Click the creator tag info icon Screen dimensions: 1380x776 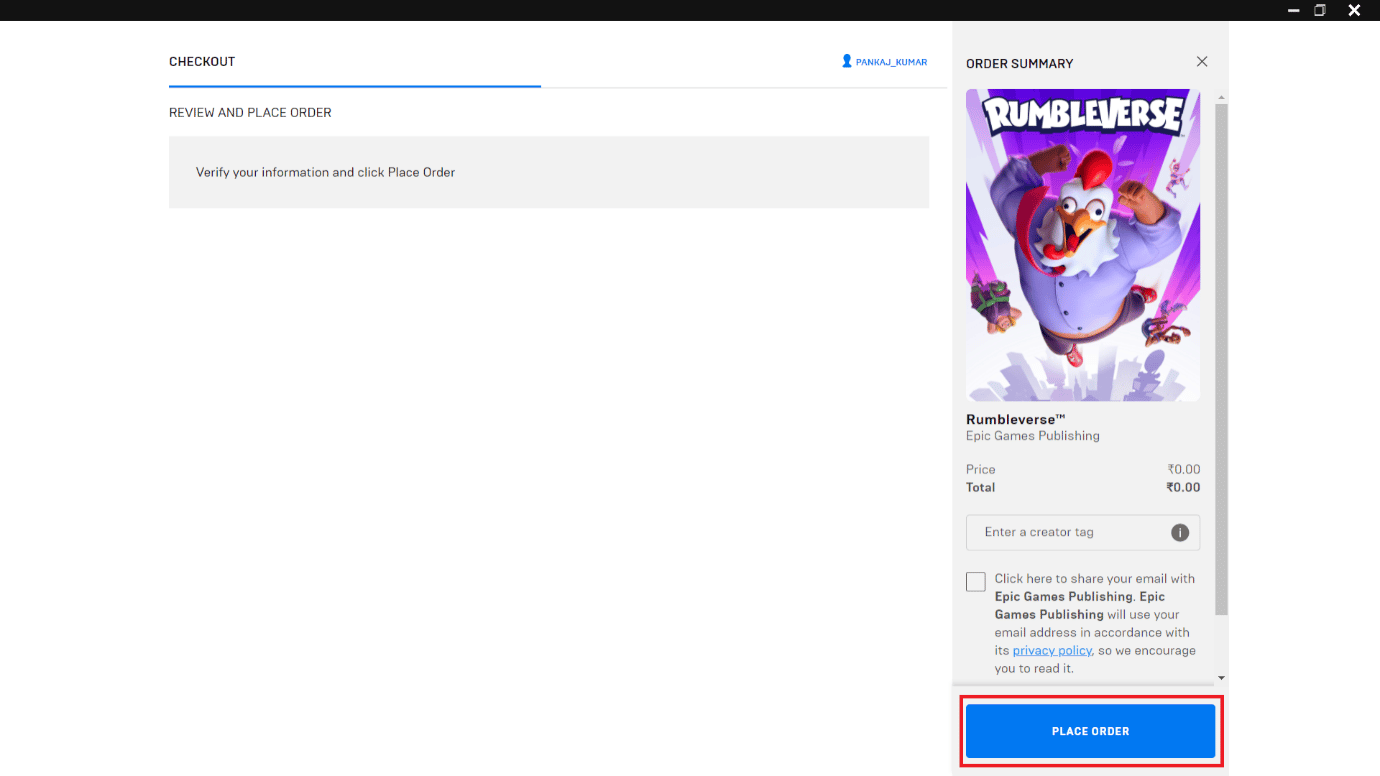[x=1180, y=532]
